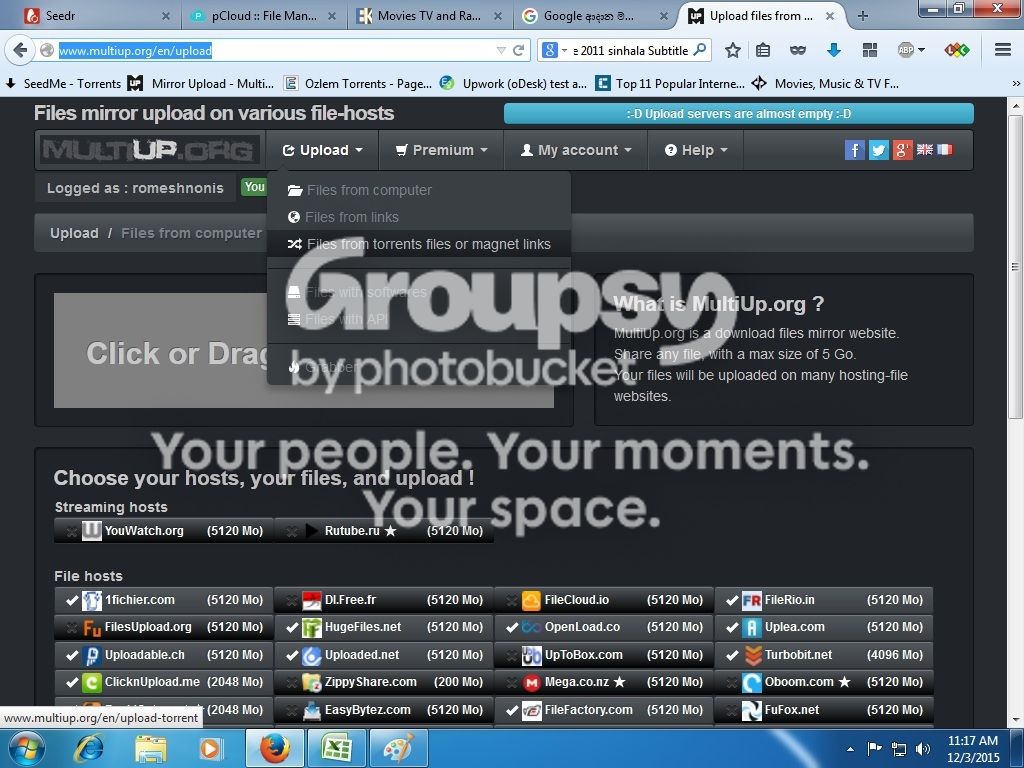Toggle the FileFactory.com host checkbox

tap(512, 710)
